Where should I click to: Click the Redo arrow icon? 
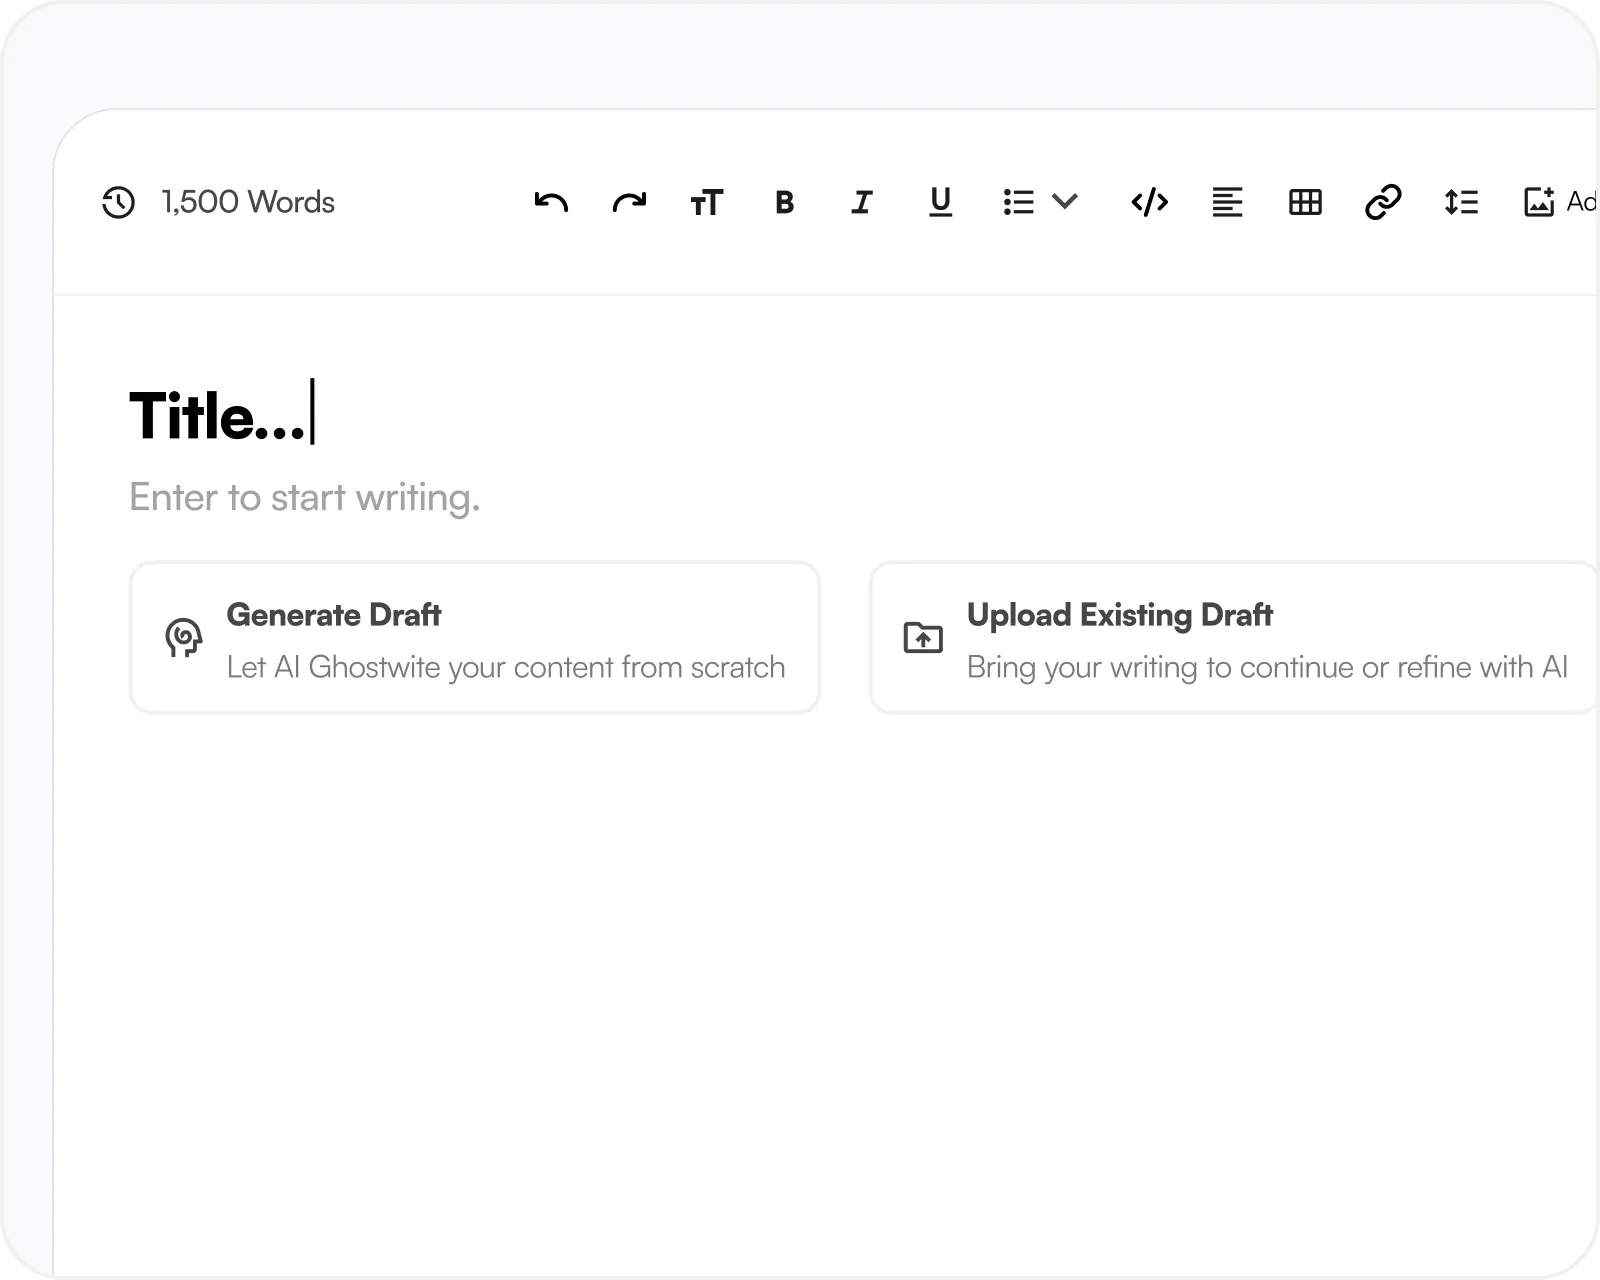tap(629, 202)
